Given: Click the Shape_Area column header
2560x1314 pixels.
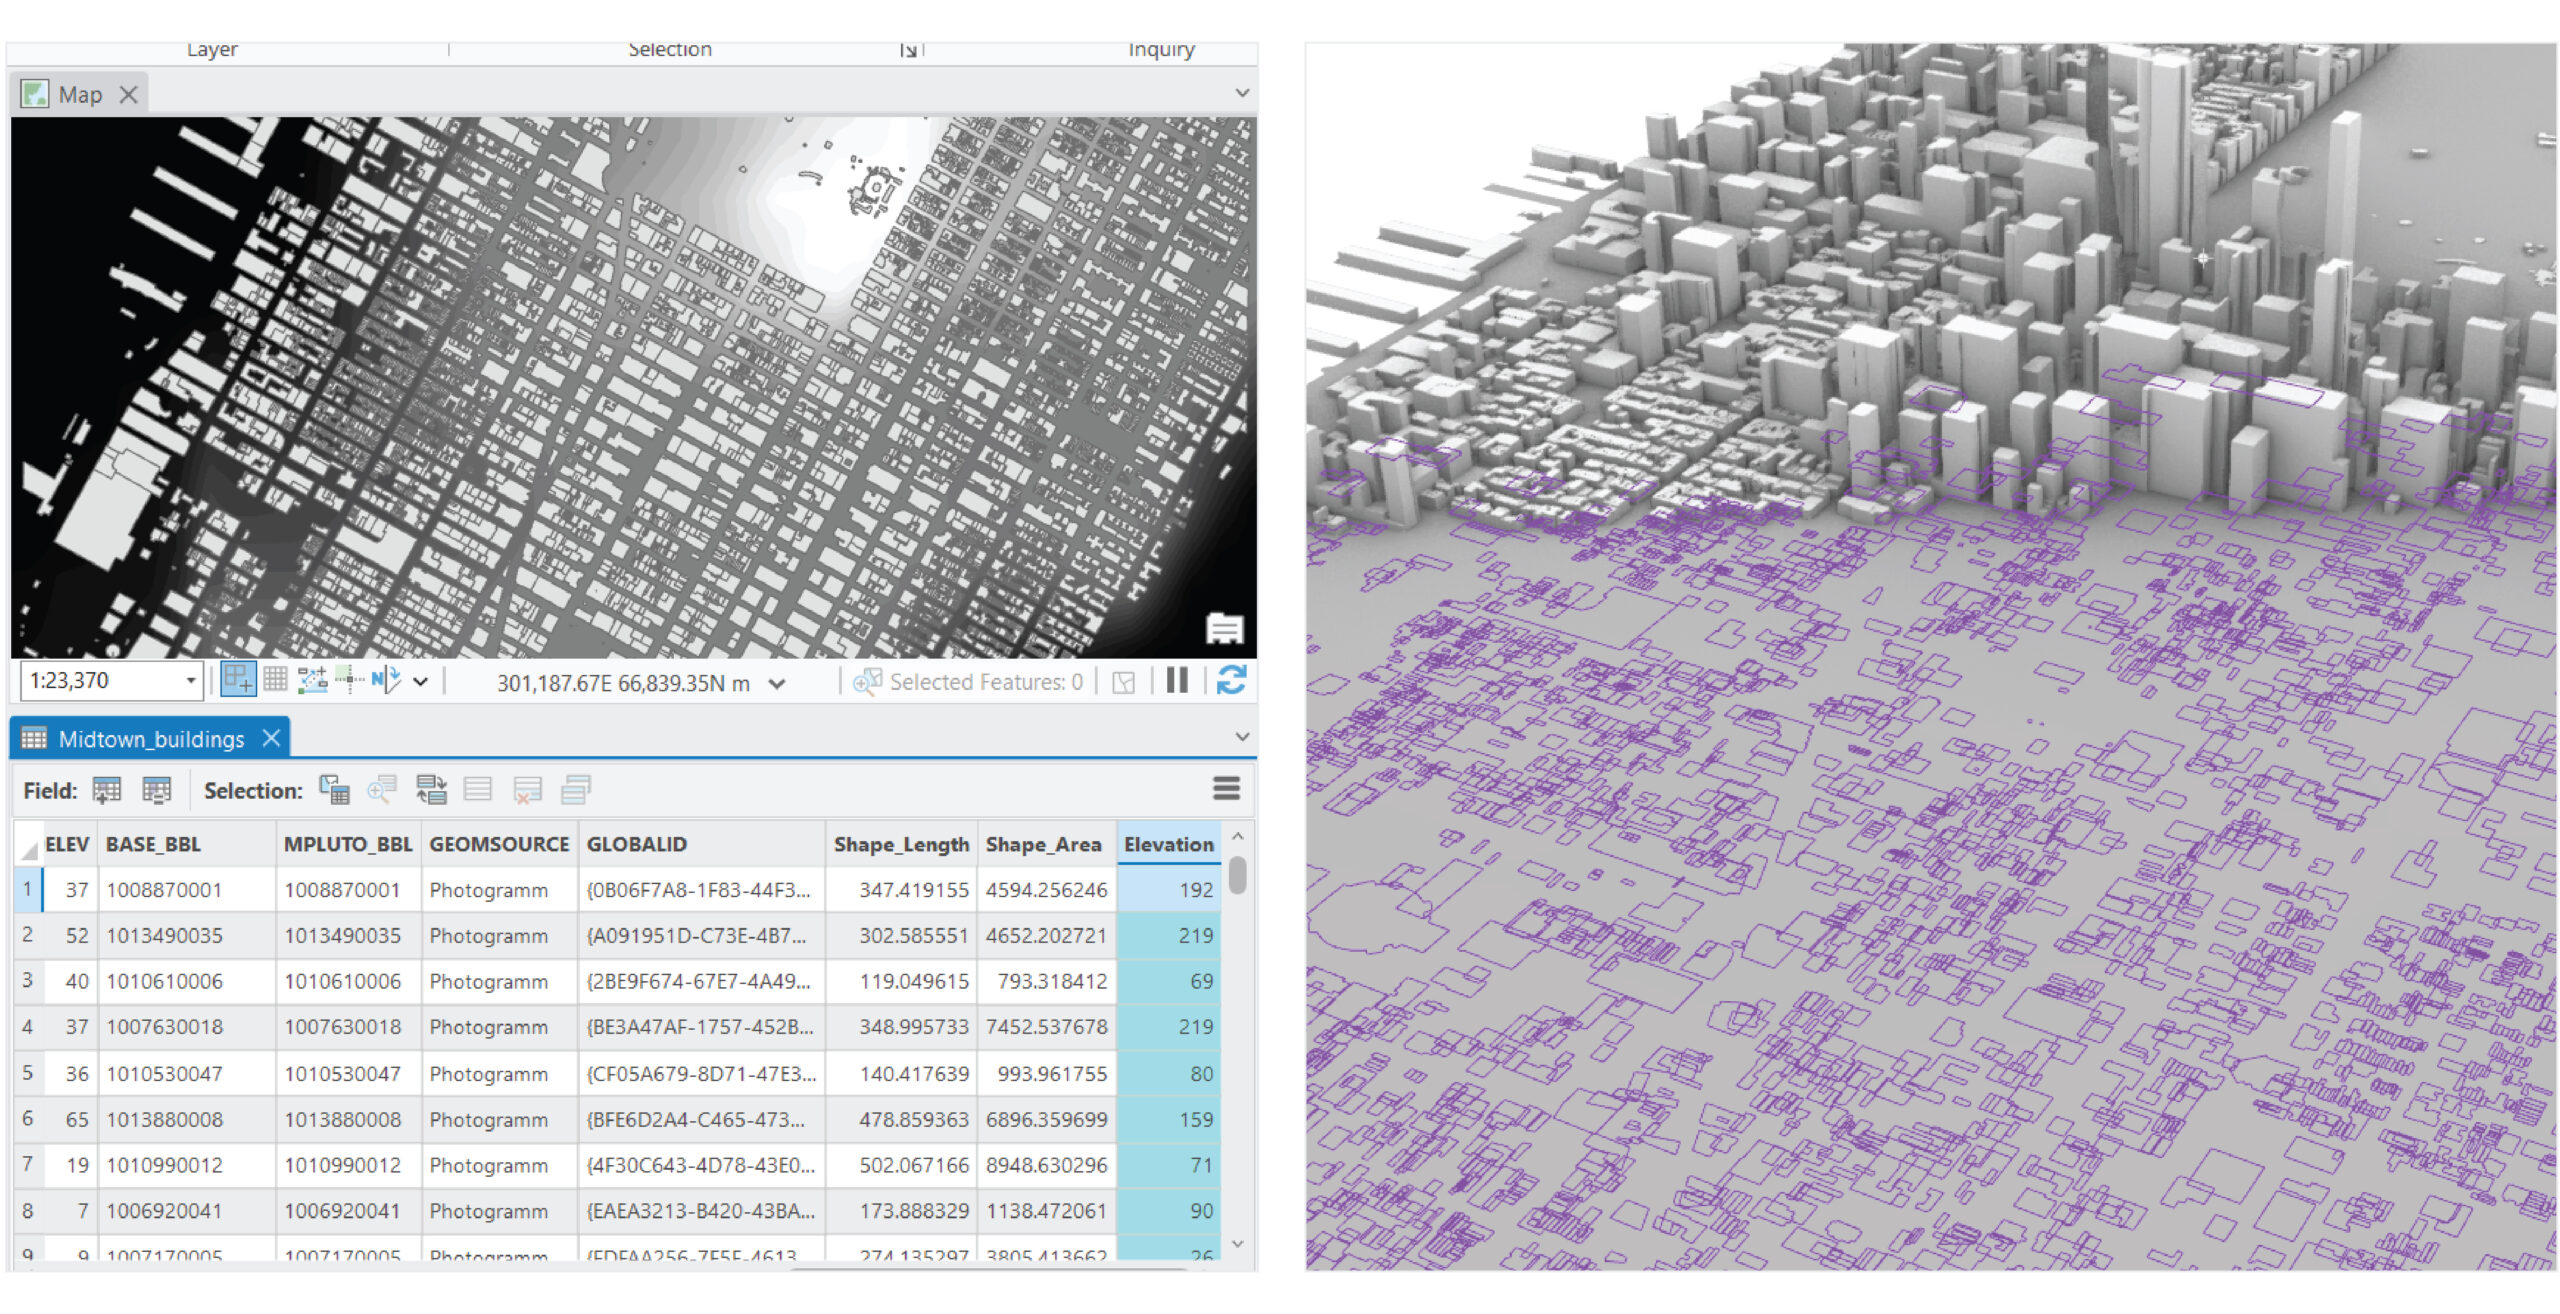Looking at the screenshot, I should (1042, 844).
